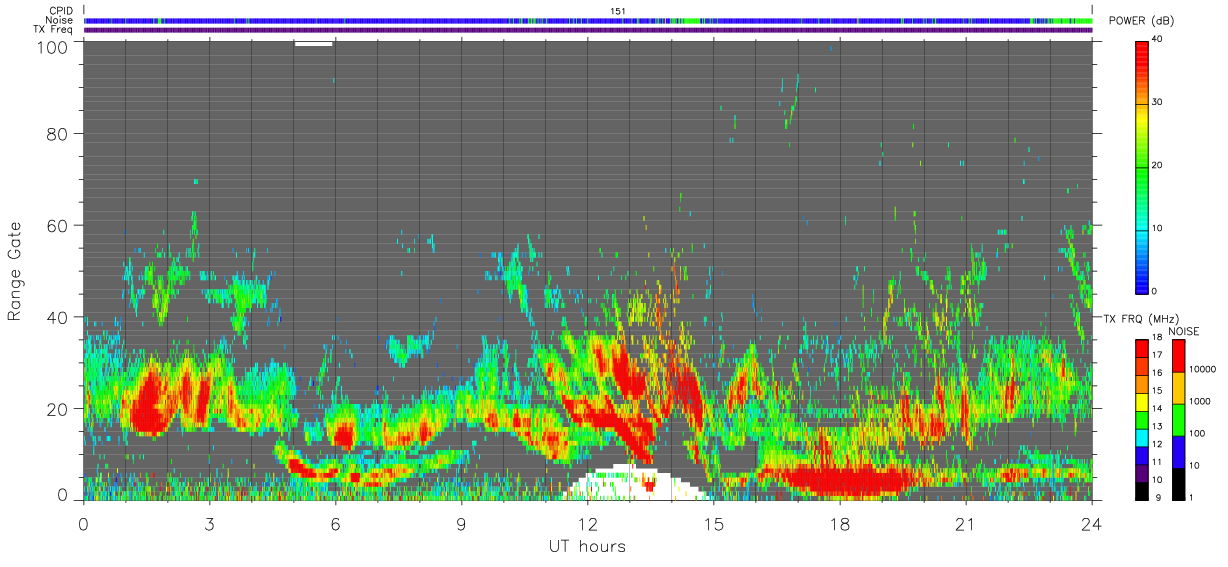The width and height of the screenshot is (1228, 567).
Task: Click the 10000 tick on NOISE legend
Action: tap(1201, 367)
